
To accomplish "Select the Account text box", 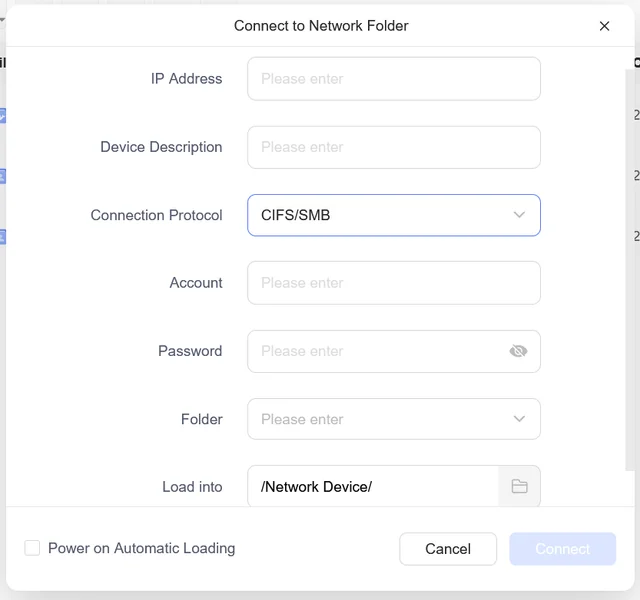I will click(x=393, y=283).
